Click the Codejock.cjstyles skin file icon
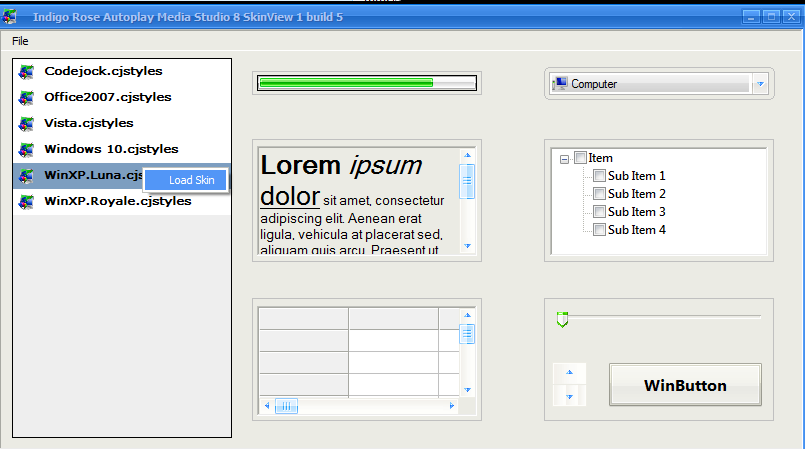 pos(26,71)
